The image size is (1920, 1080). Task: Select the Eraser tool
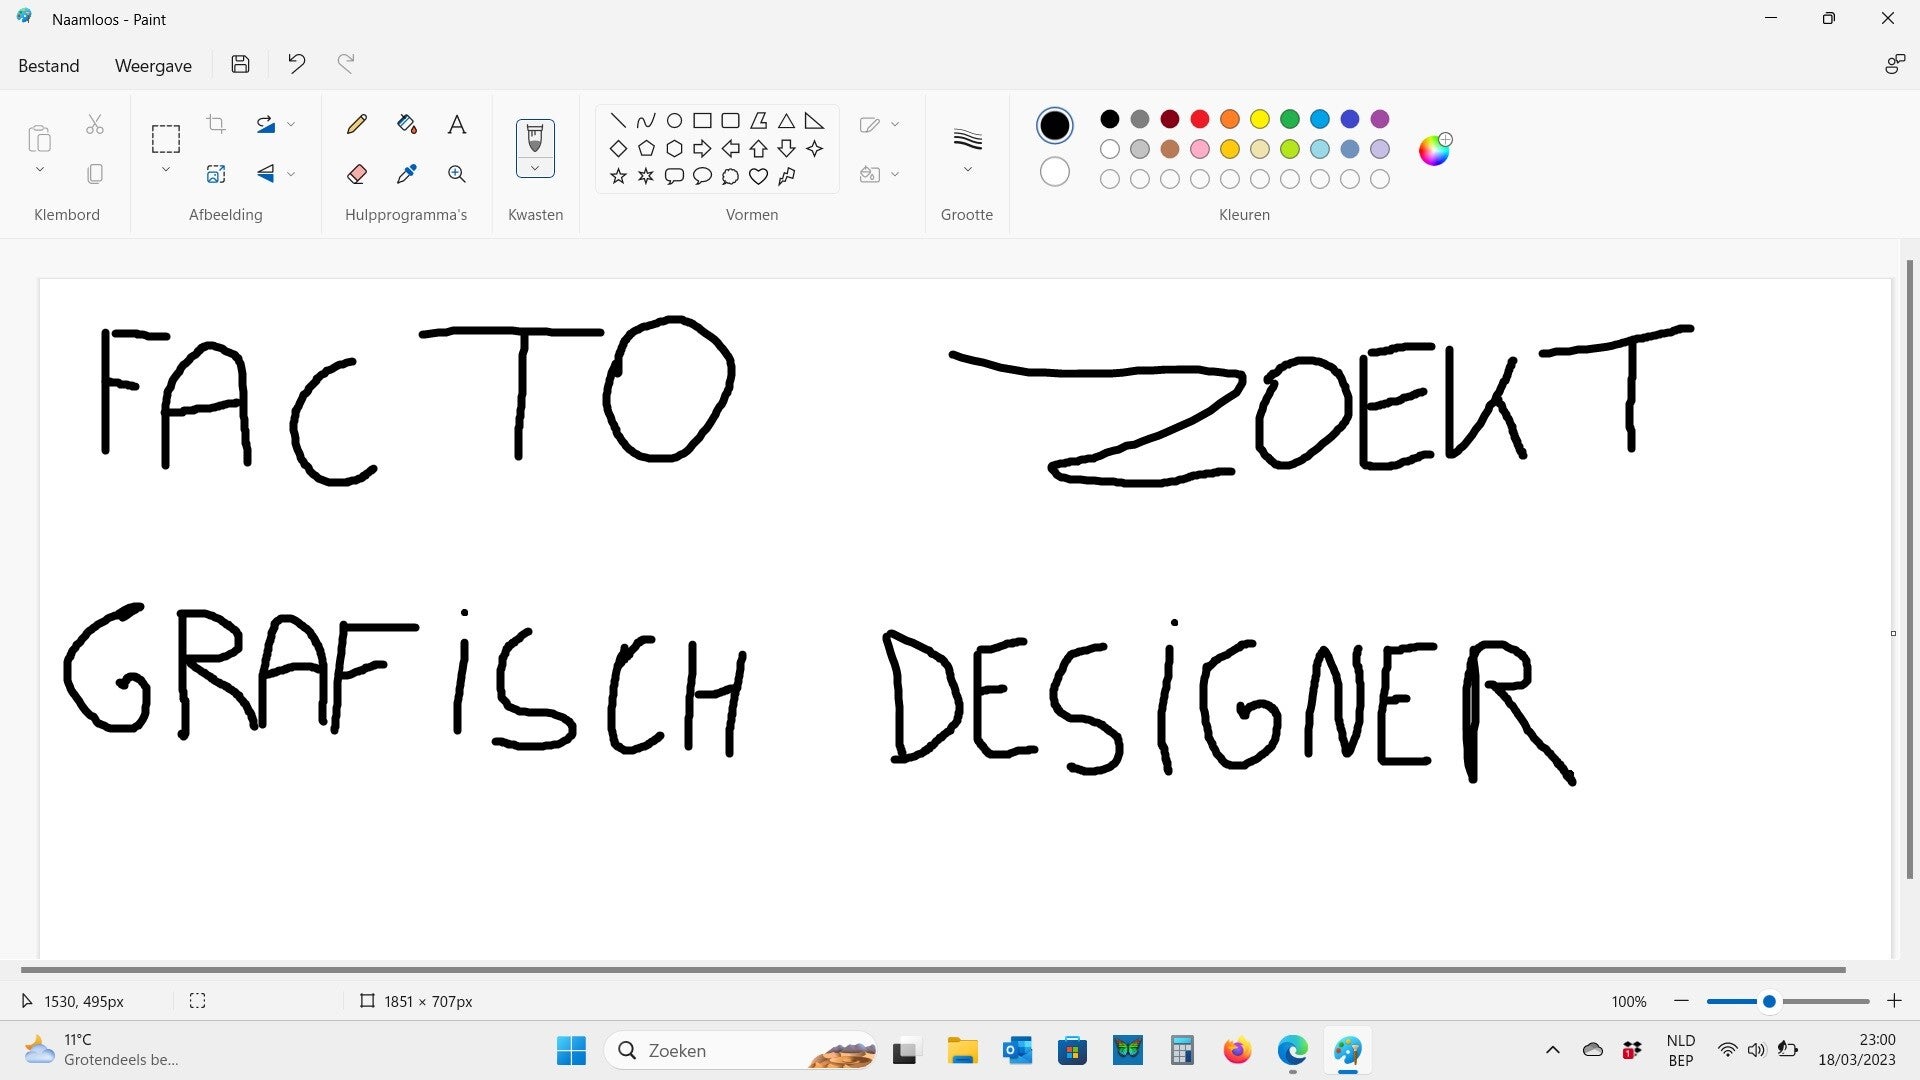356,174
